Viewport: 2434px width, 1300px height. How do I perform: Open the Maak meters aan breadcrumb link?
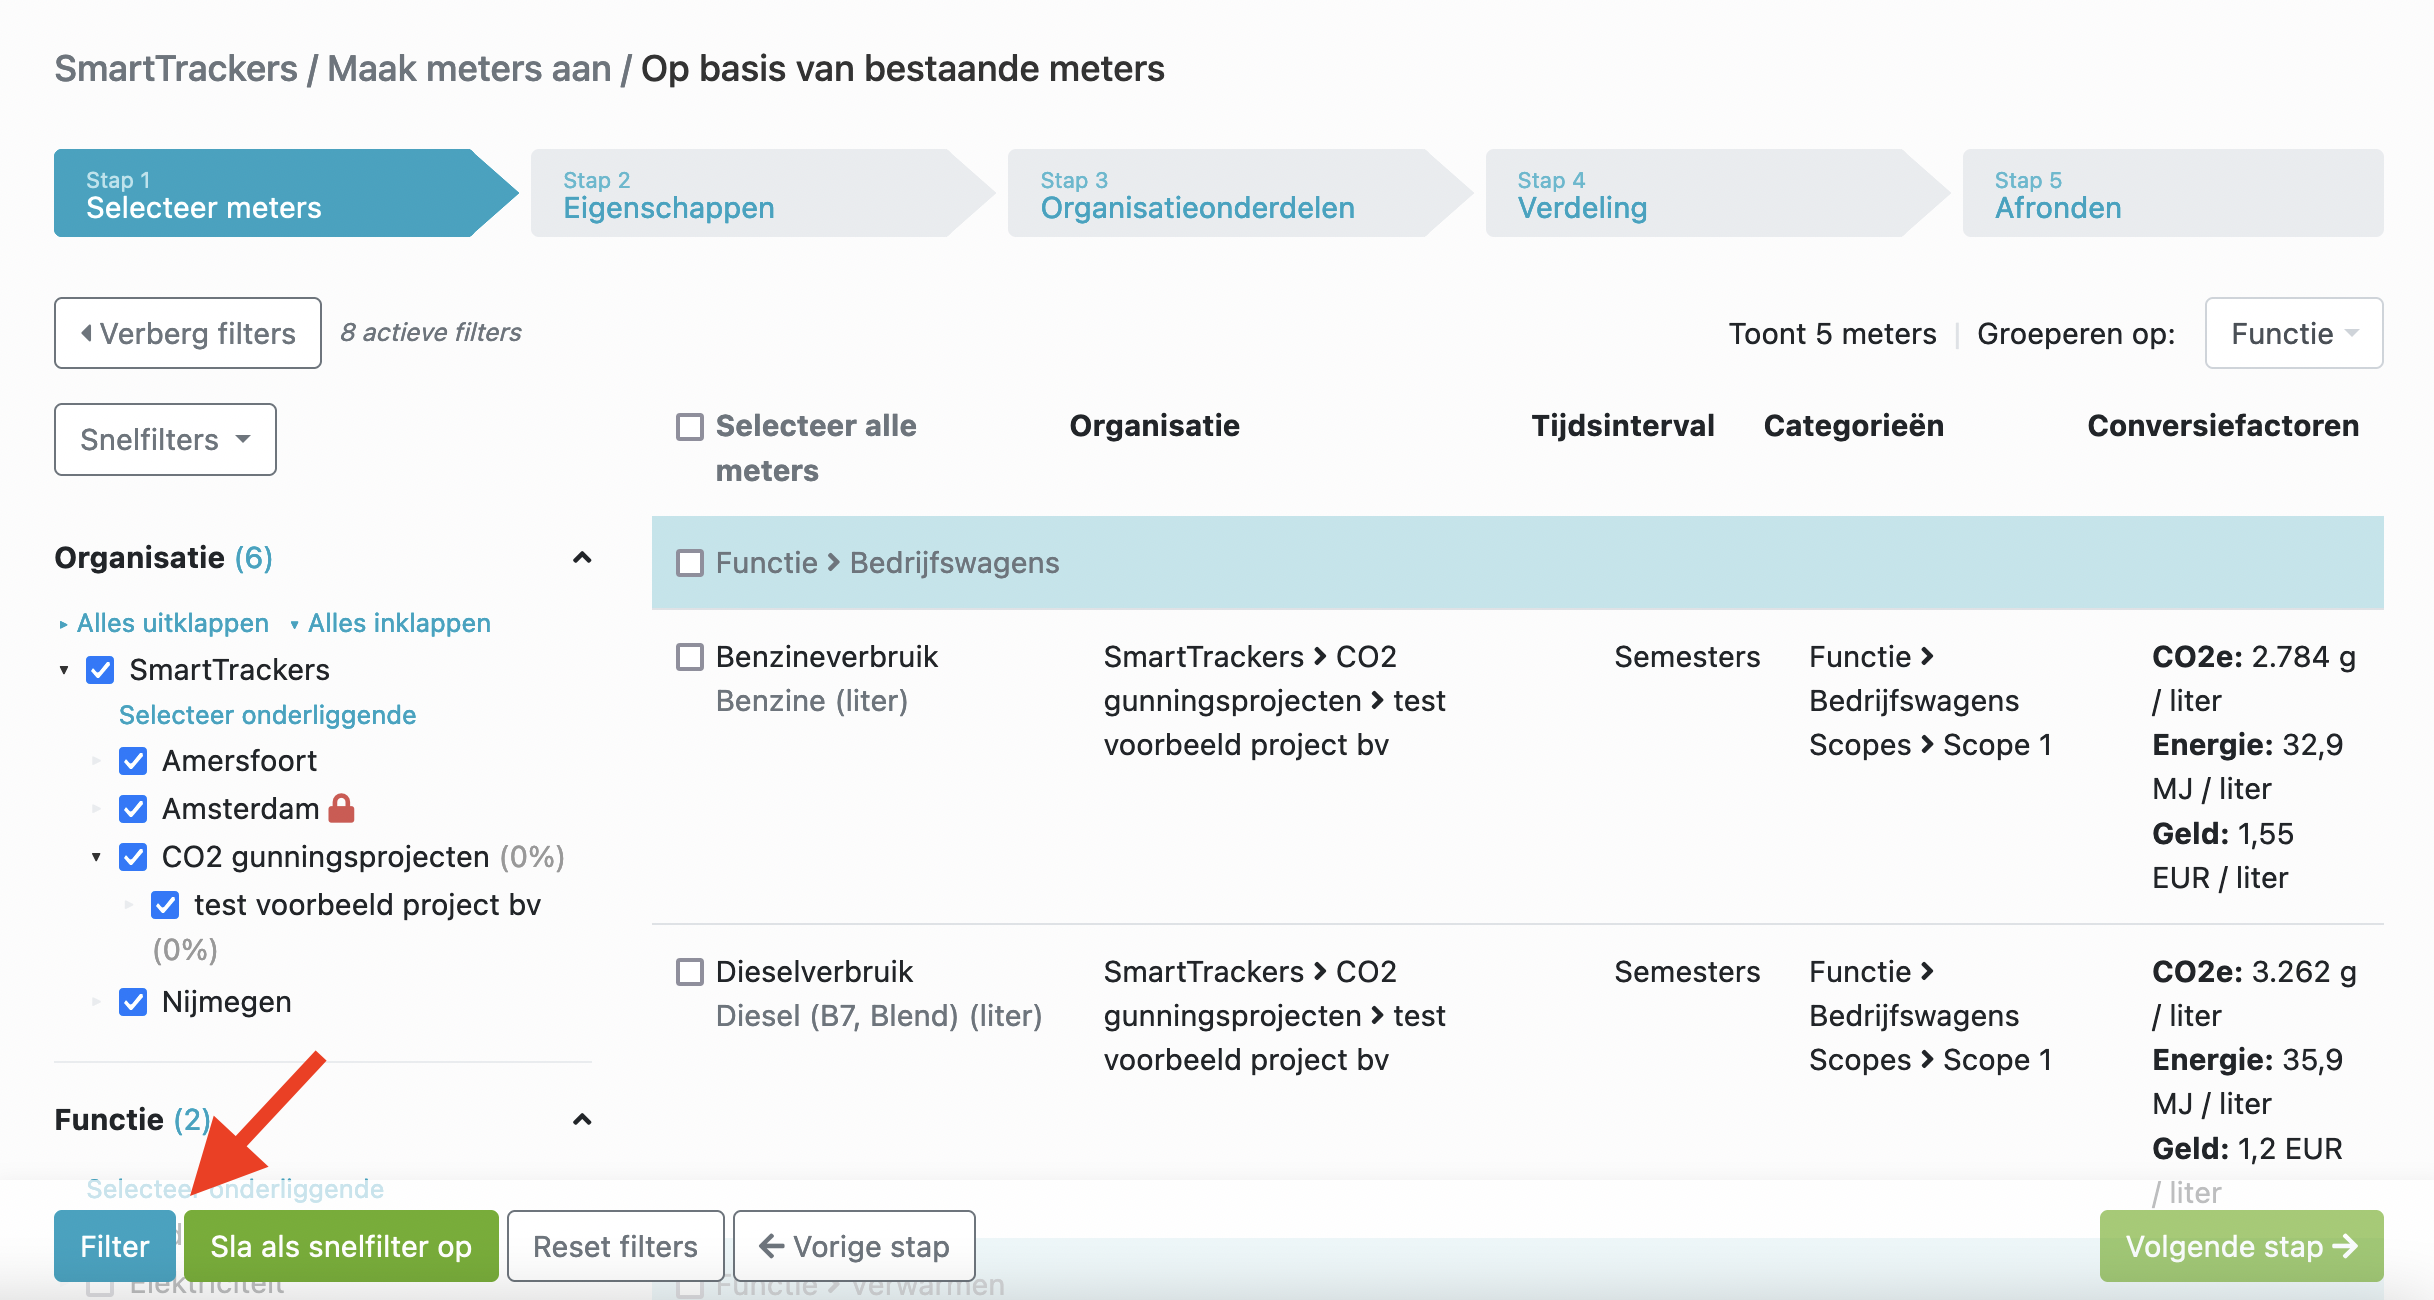pyautogui.click(x=469, y=69)
